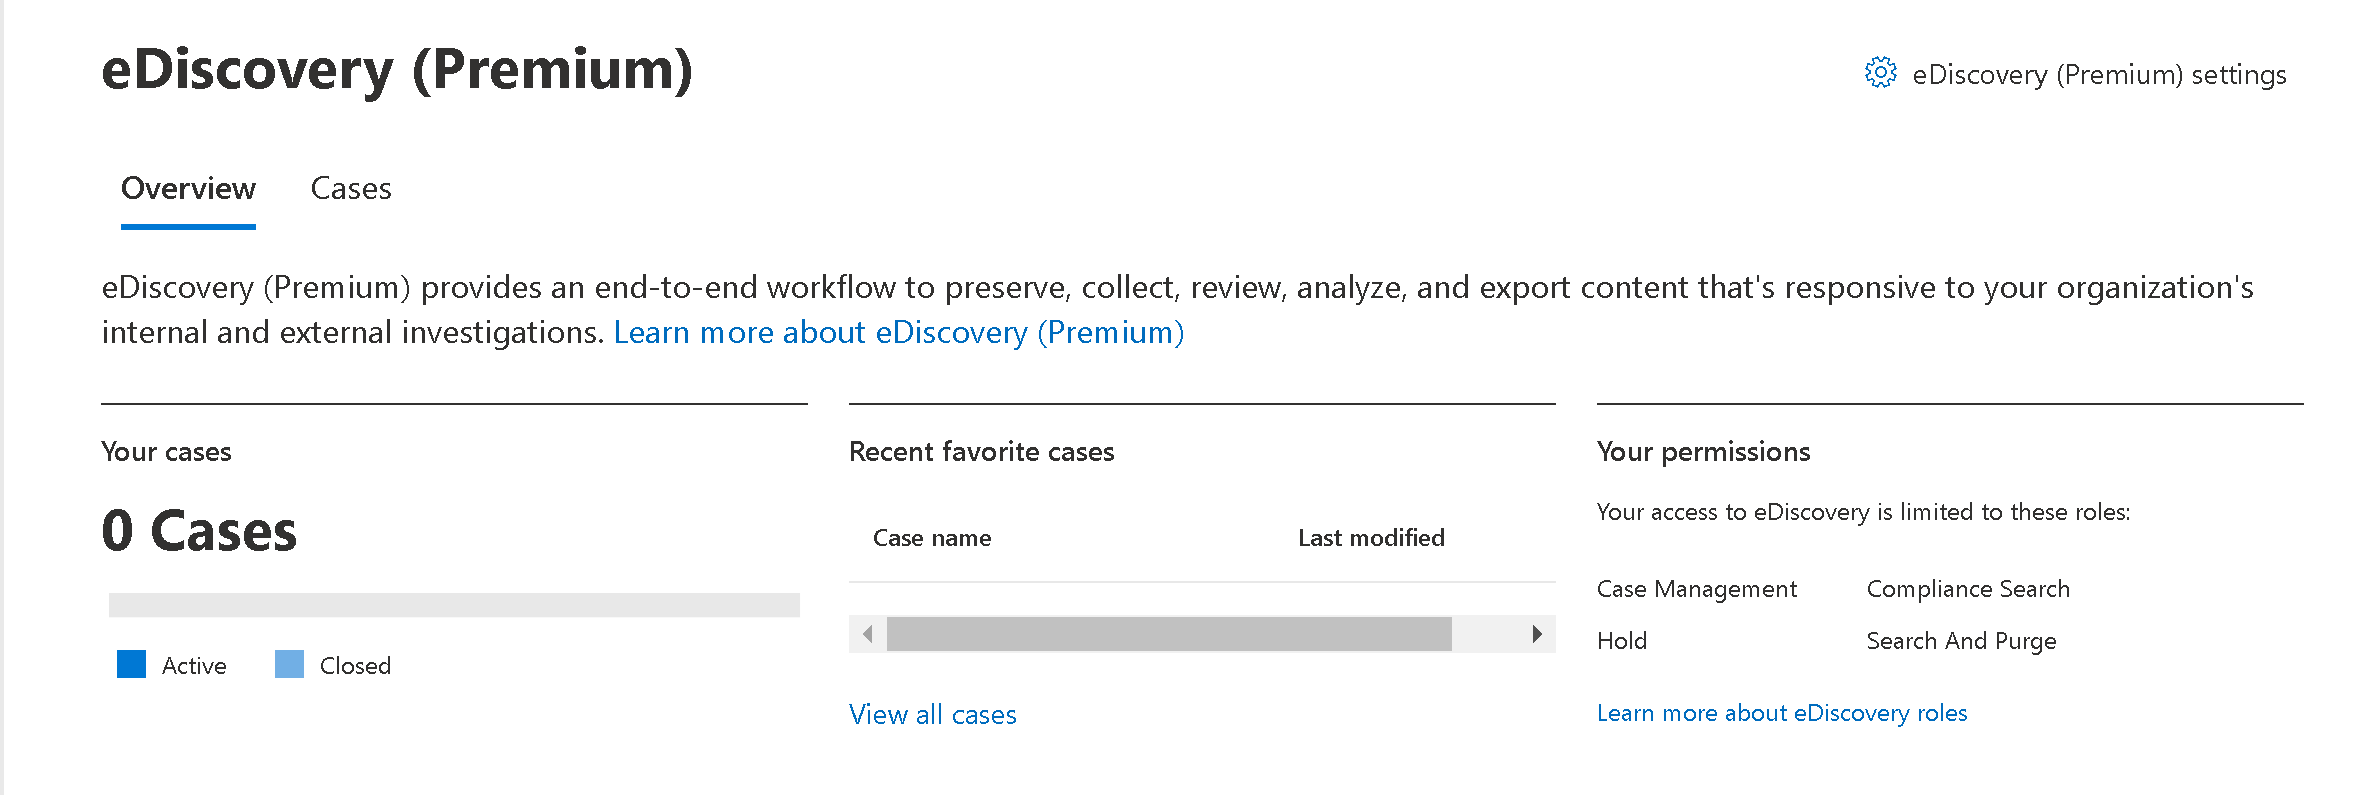Switch to the Overview tab
Image resolution: width=2376 pixels, height=795 pixels.
(188, 189)
